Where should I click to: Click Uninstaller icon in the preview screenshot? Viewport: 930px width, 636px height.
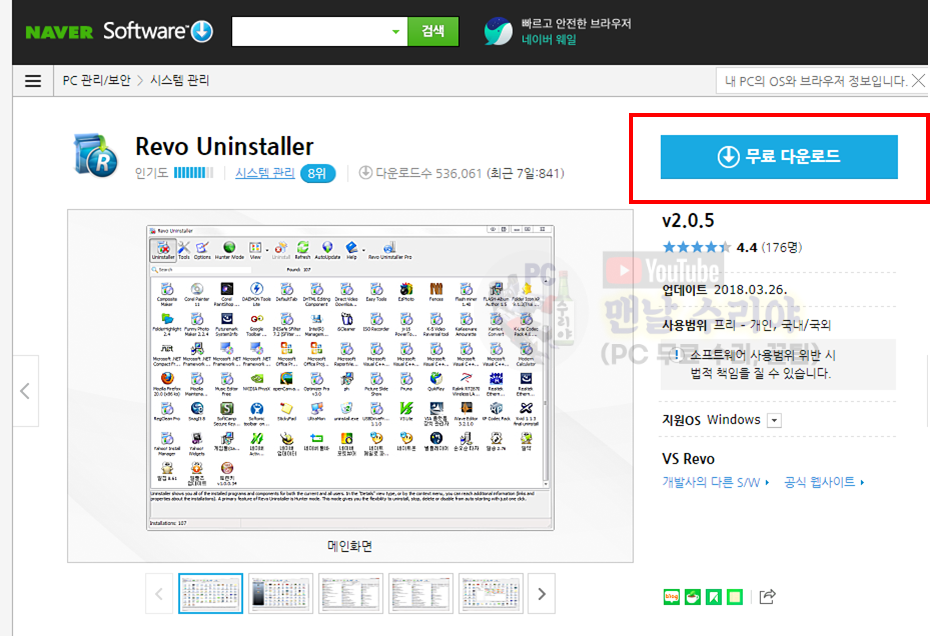(163, 250)
